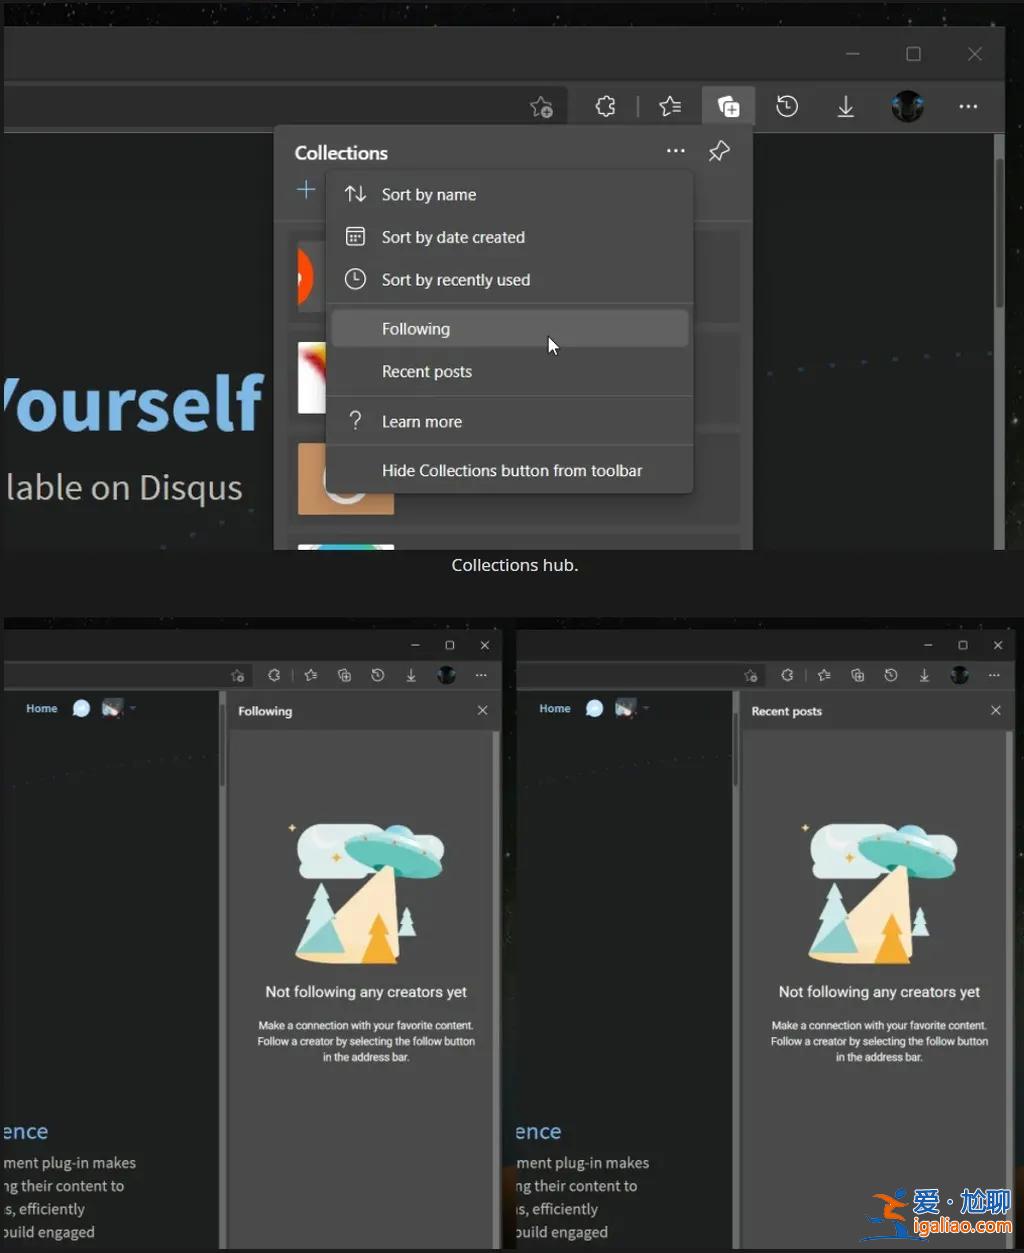This screenshot has height=1253, width=1024.
Task: Open the Extensions icon
Action: 605,106
